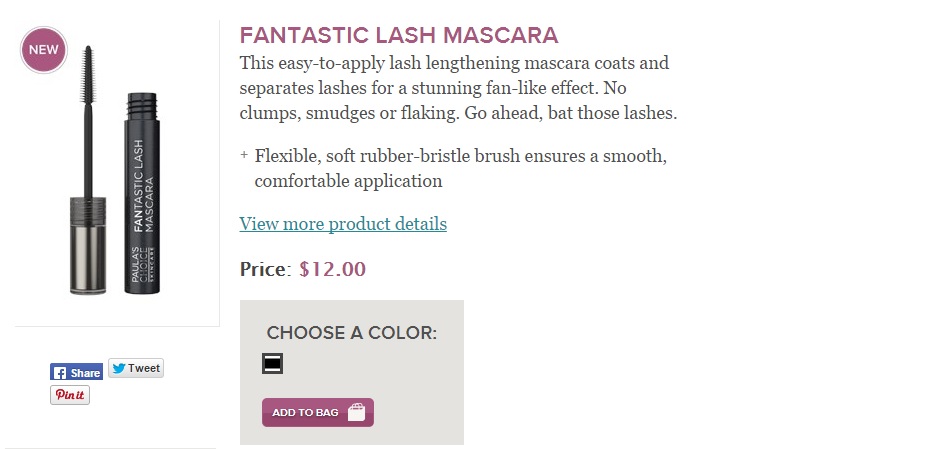Open View more product details link

343,224
